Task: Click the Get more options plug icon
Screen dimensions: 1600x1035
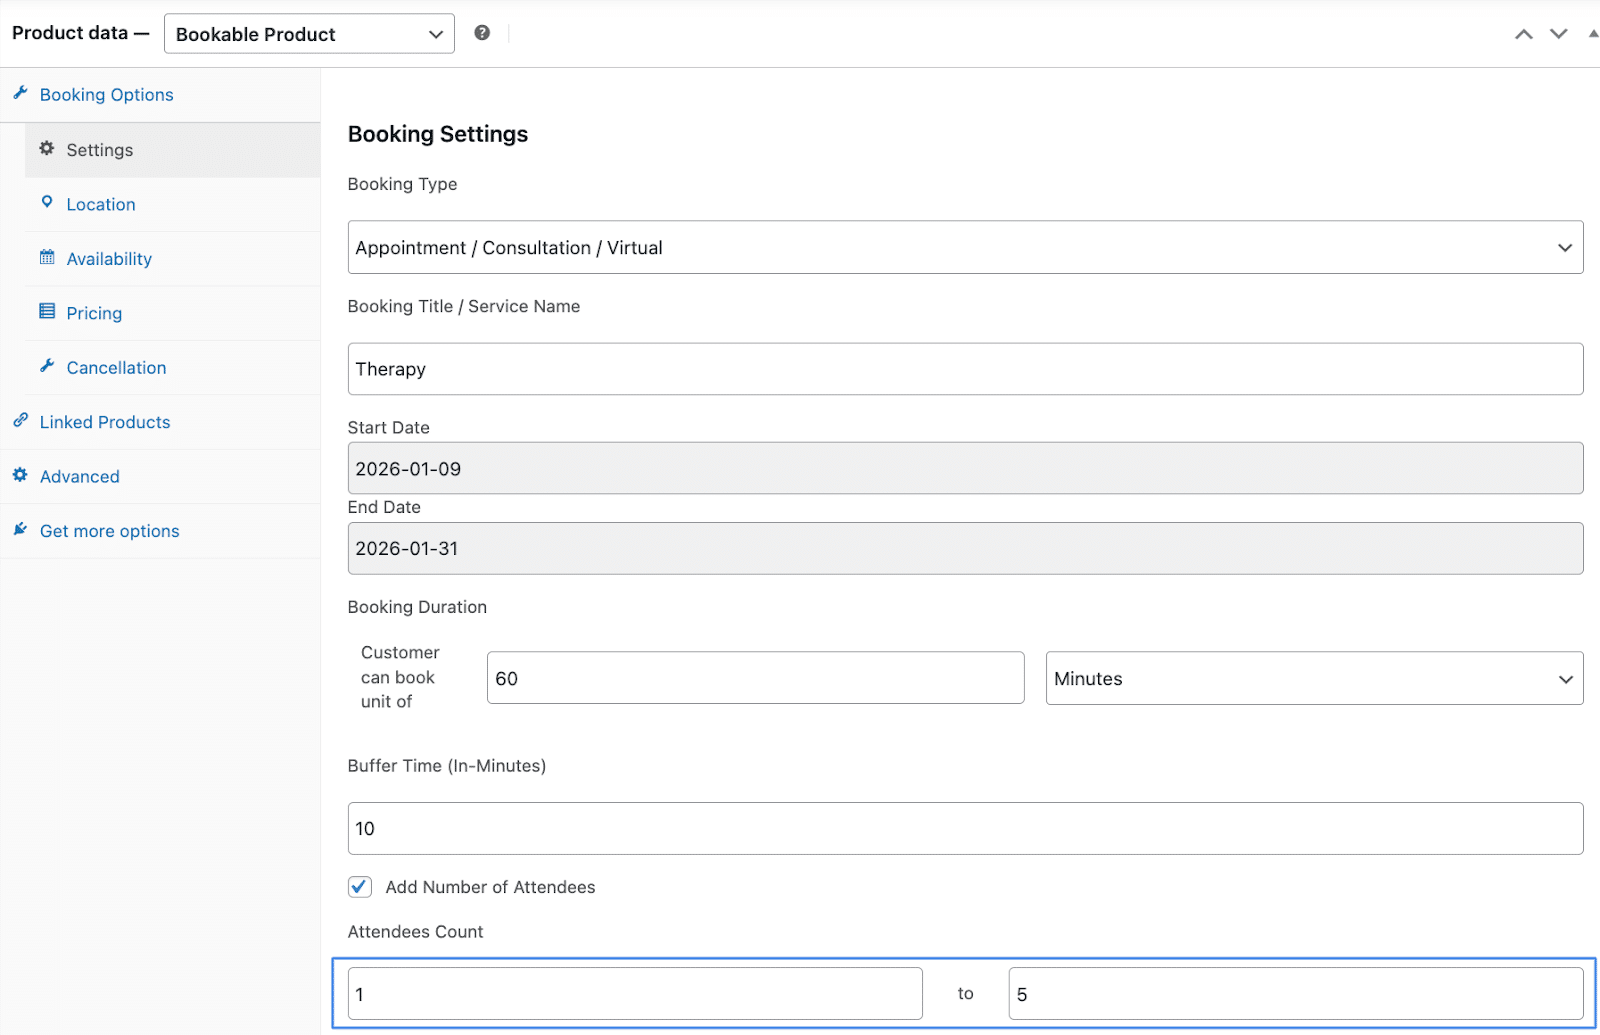Action: 20,529
